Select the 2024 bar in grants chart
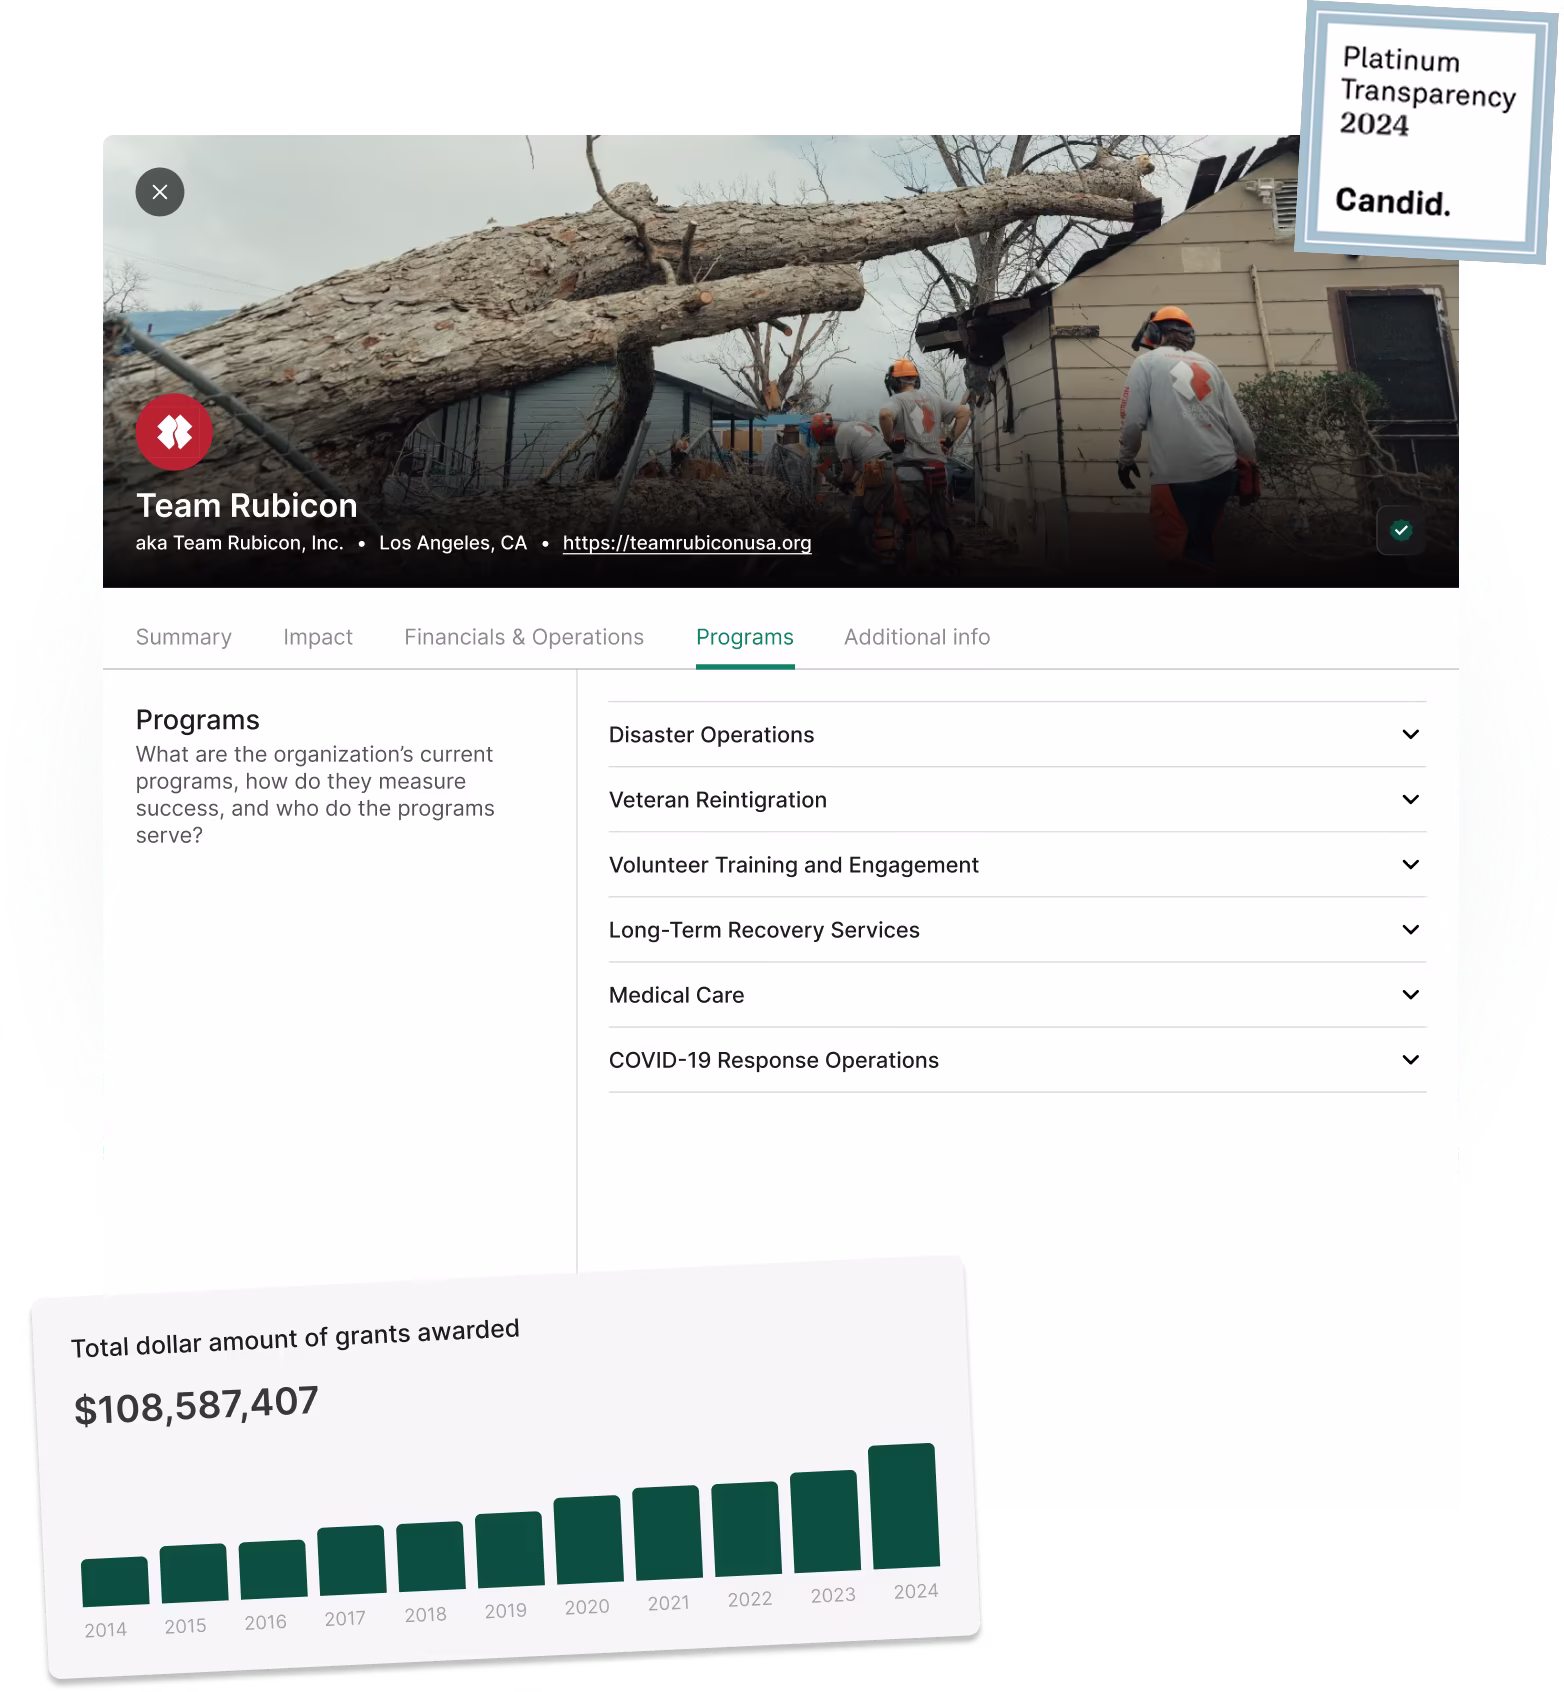This screenshot has width=1564, height=1692. [904, 1506]
